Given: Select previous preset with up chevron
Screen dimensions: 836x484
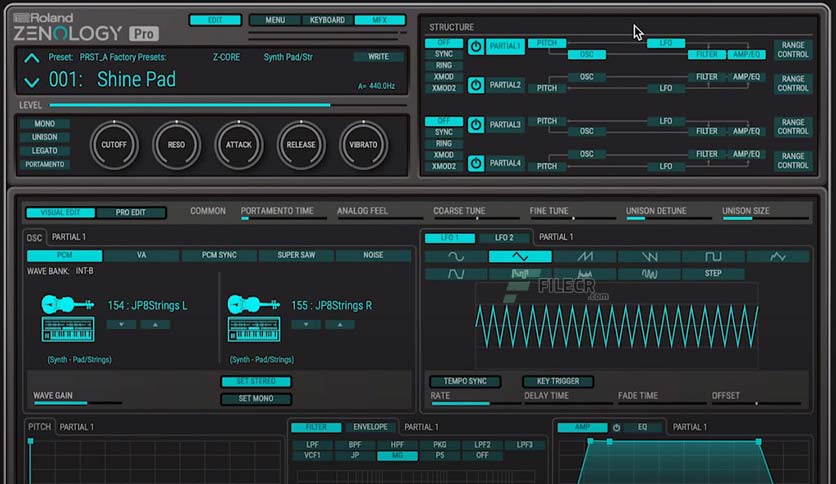Looking at the screenshot, I should coord(31,58).
